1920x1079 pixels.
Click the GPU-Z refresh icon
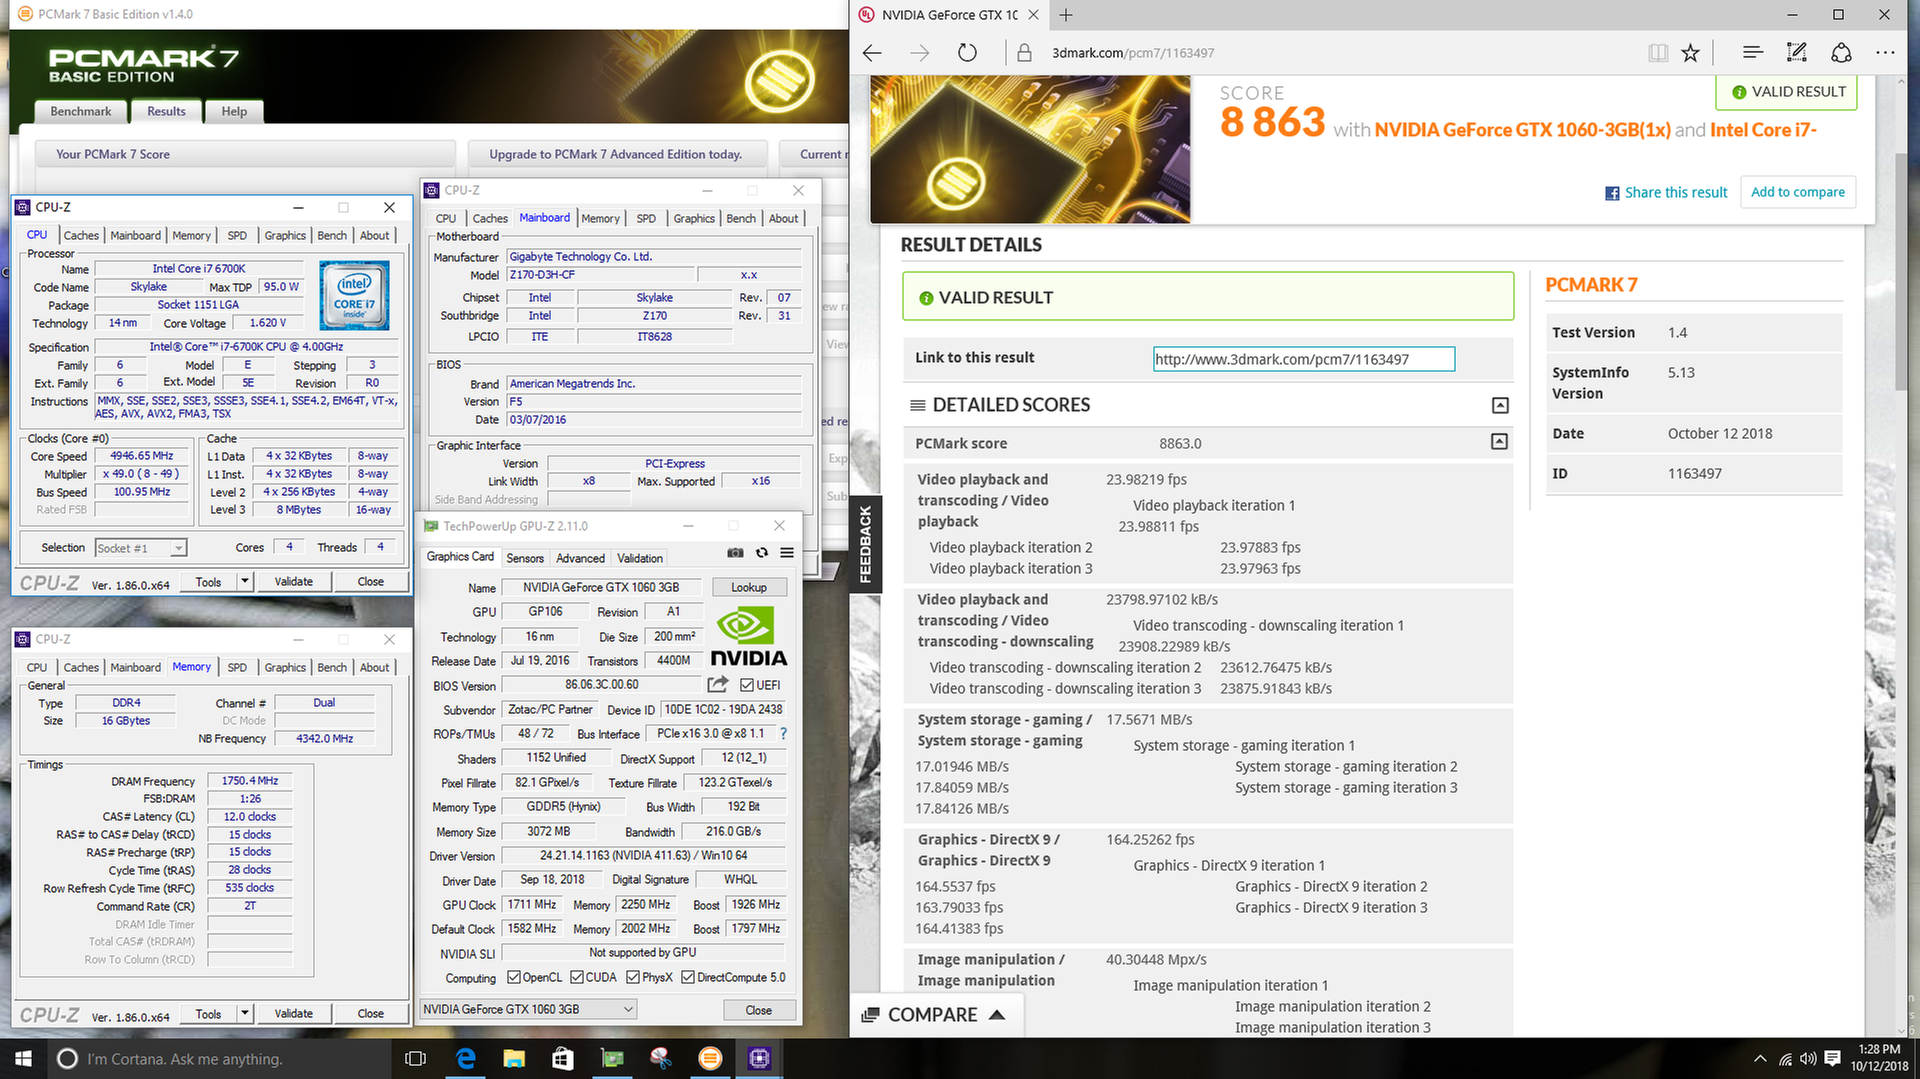762,553
